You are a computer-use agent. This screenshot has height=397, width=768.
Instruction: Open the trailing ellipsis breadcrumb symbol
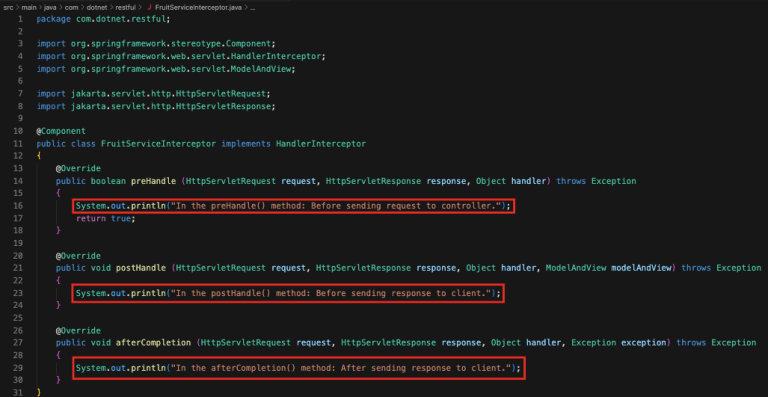click(253, 8)
